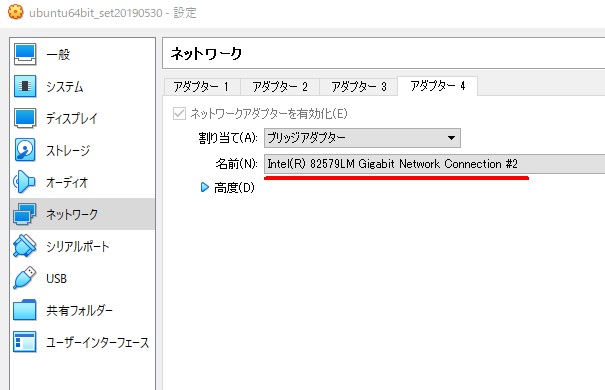
Task: Click the ディスプレイ label in sidebar
Action: [x=72, y=118]
